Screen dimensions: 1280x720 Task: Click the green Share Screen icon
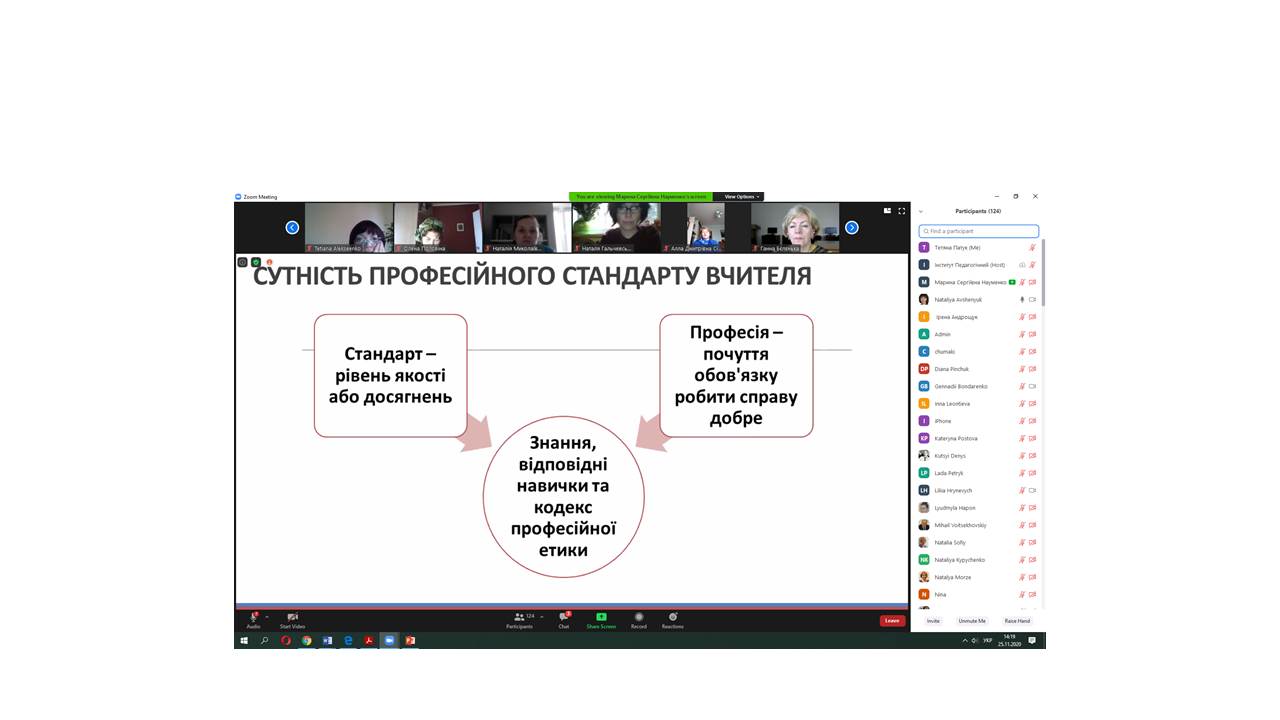tap(601, 617)
